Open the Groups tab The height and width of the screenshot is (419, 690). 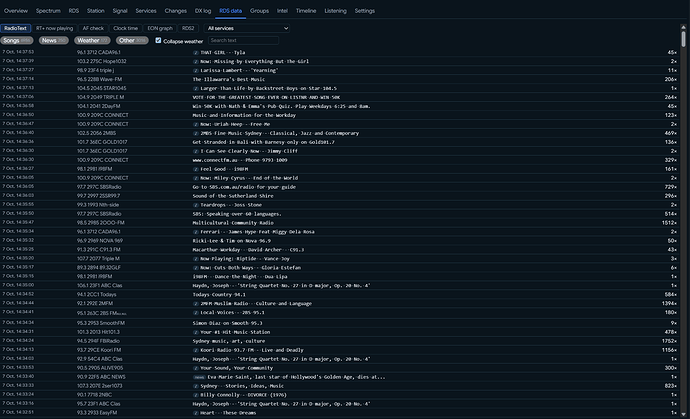coord(259,11)
